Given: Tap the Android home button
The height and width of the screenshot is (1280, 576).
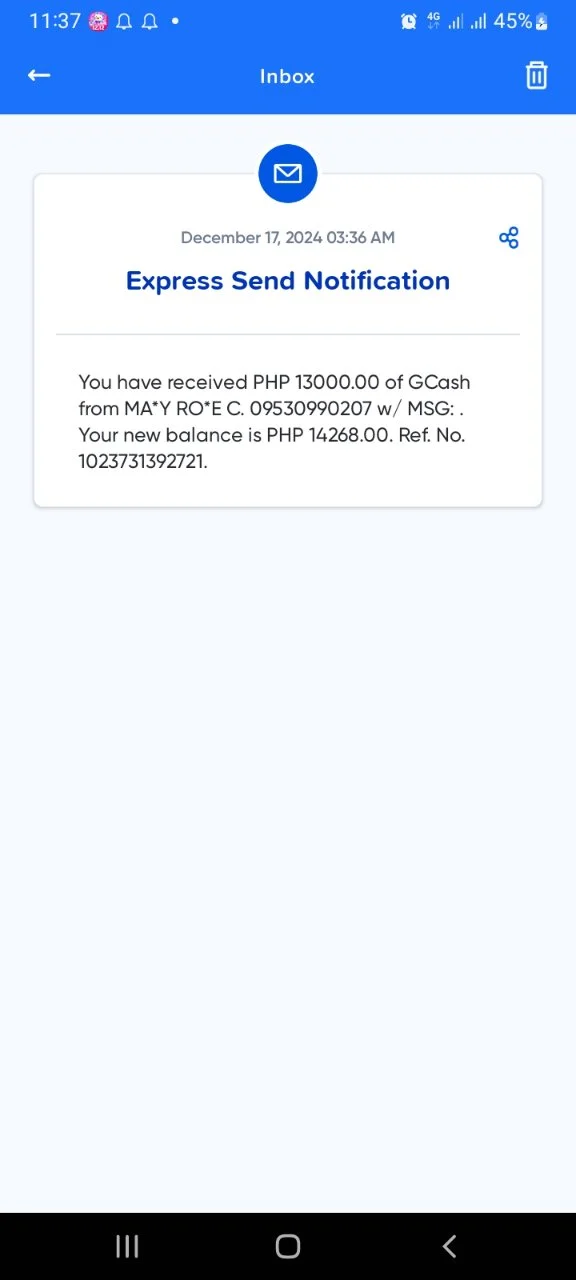Looking at the screenshot, I should pyautogui.click(x=288, y=1246).
